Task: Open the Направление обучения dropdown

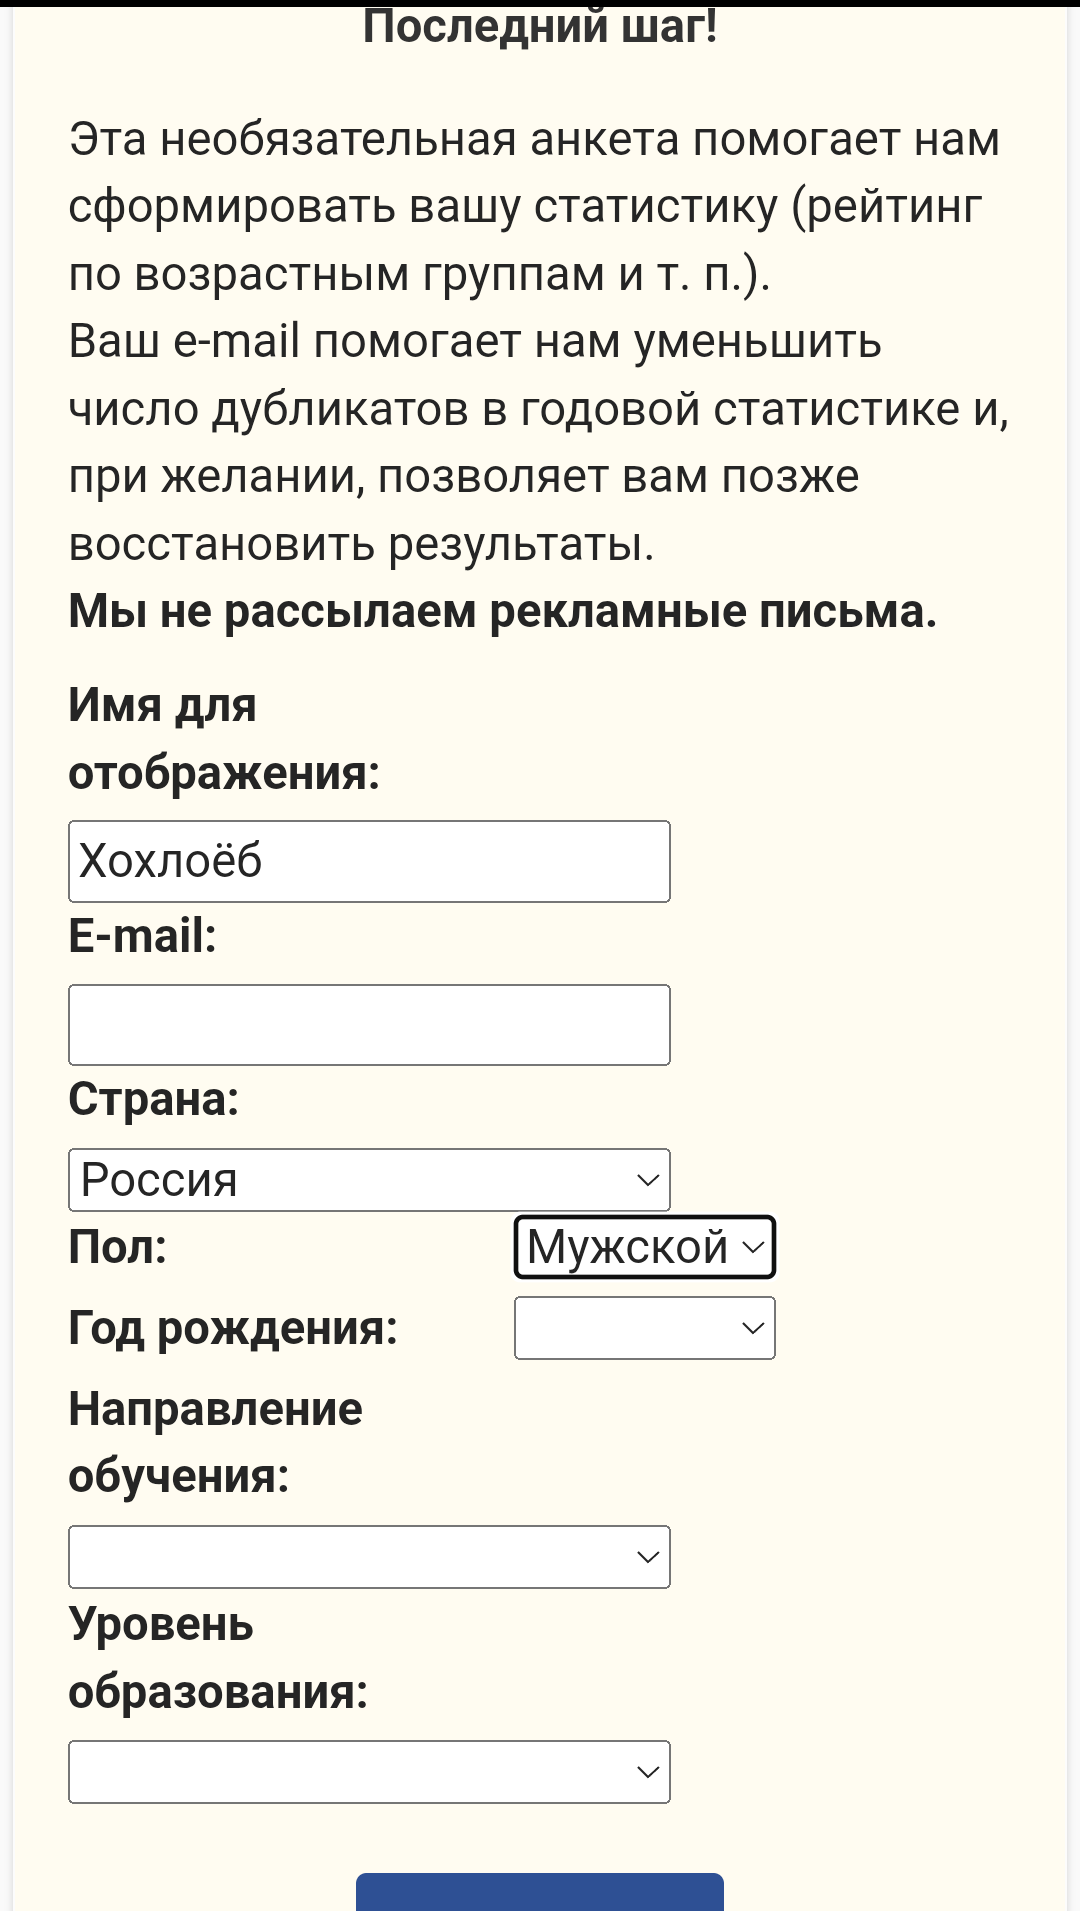Action: 369,1557
